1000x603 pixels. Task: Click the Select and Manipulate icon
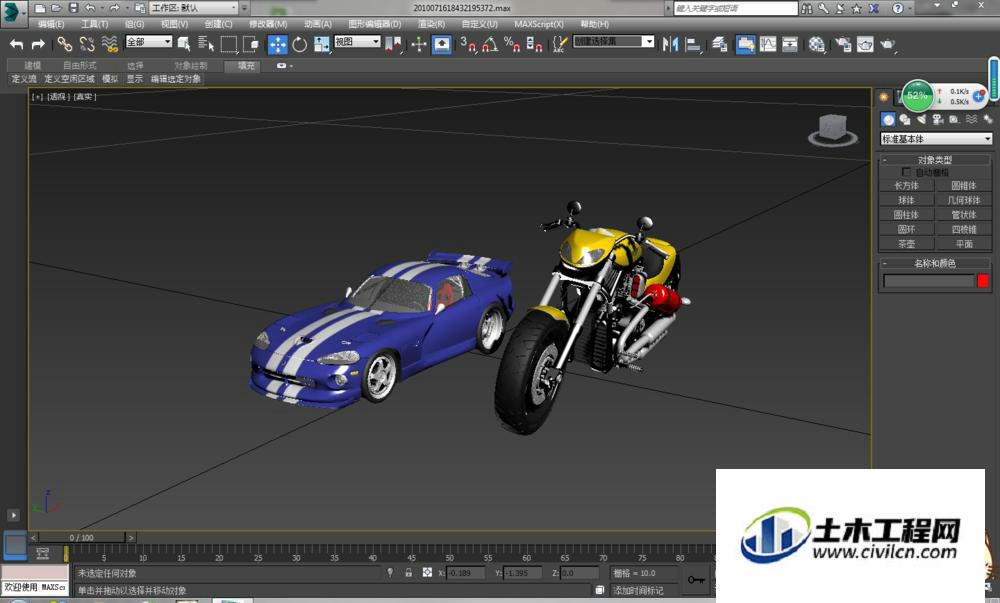[x=419, y=44]
